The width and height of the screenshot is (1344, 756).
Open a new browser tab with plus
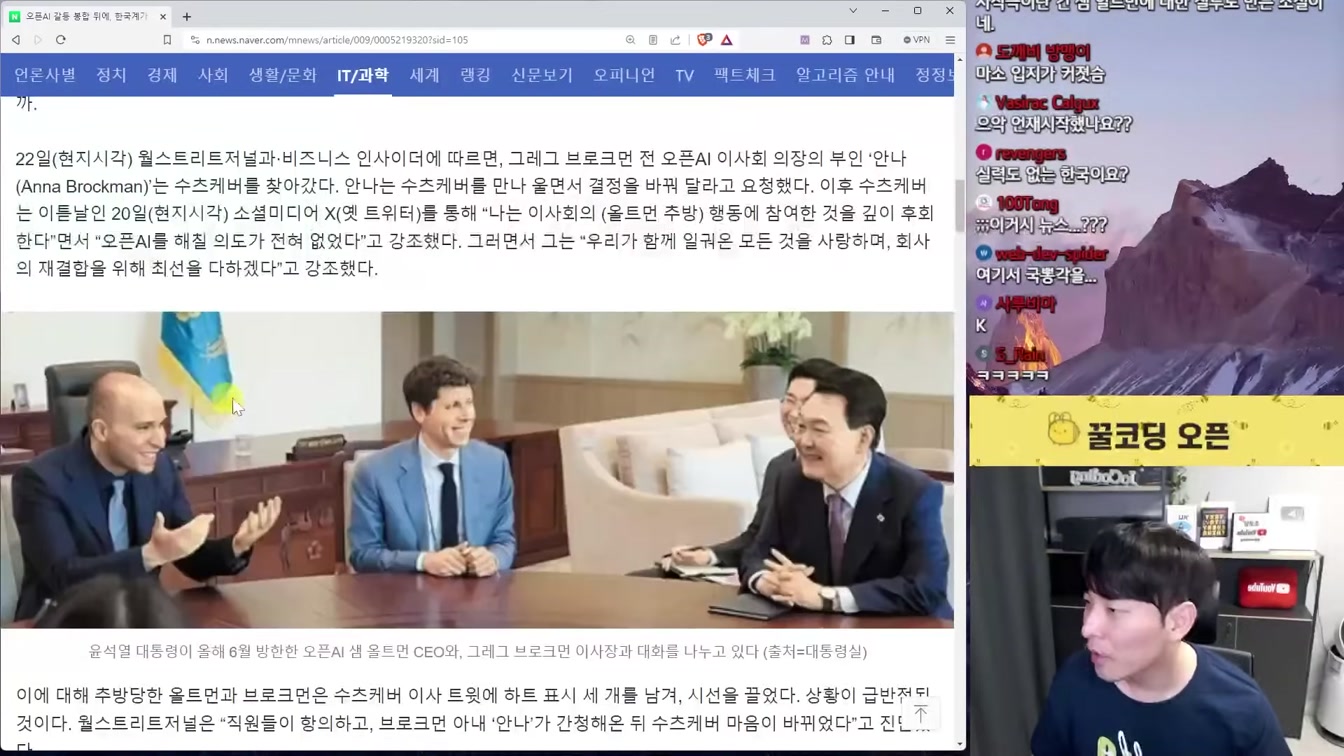click(187, 16)
